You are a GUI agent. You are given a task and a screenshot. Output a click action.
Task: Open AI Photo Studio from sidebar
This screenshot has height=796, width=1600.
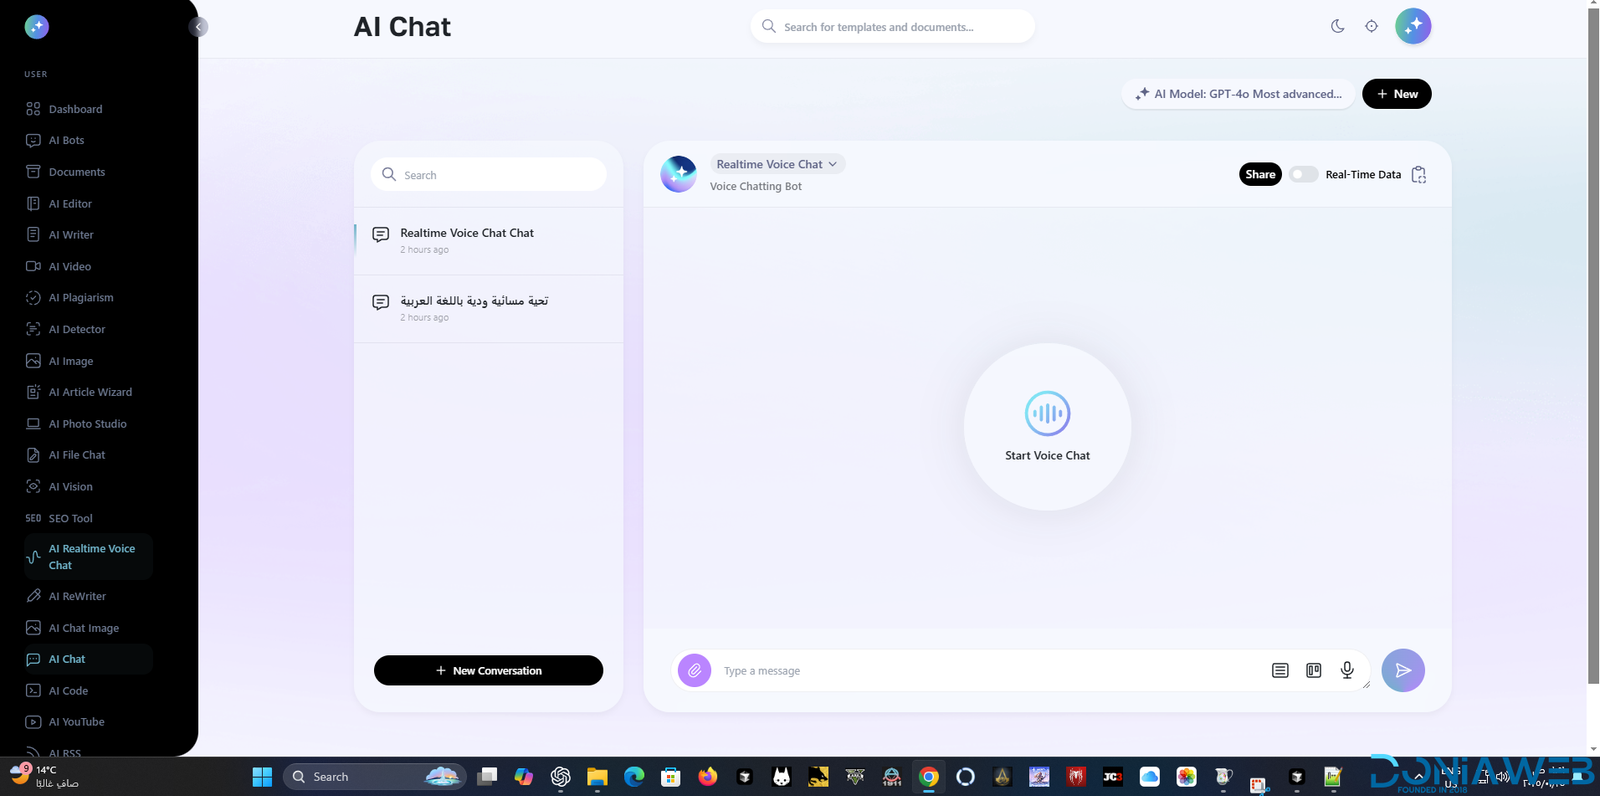[87, 424]
